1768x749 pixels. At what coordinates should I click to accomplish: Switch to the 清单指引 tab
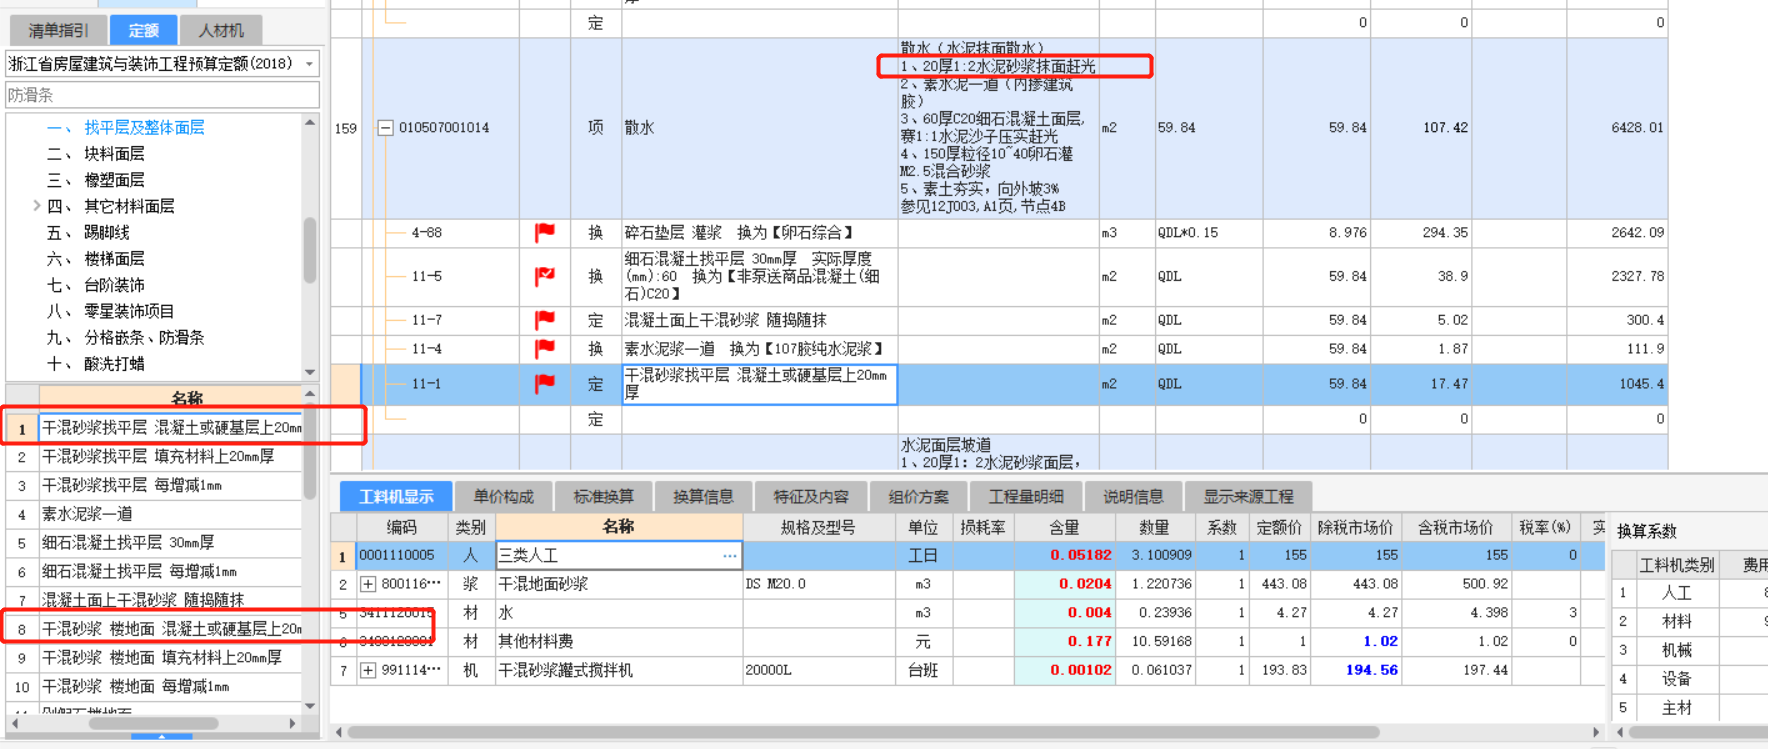tap(58, 31)
